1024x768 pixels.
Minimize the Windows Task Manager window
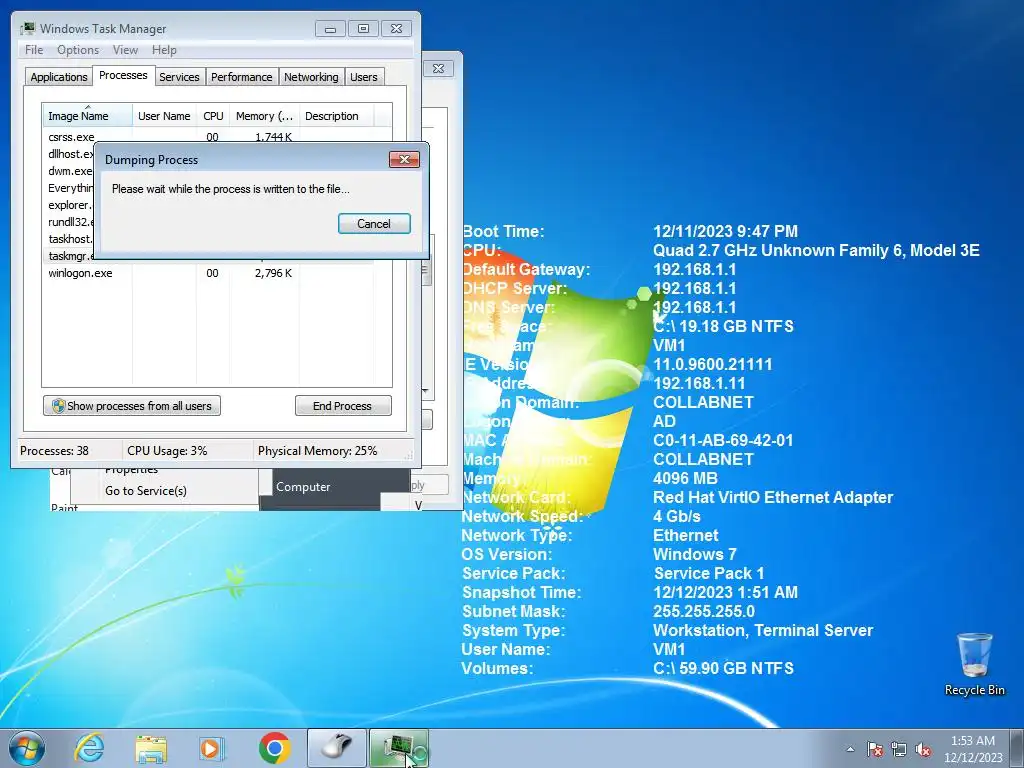[330, 29]
